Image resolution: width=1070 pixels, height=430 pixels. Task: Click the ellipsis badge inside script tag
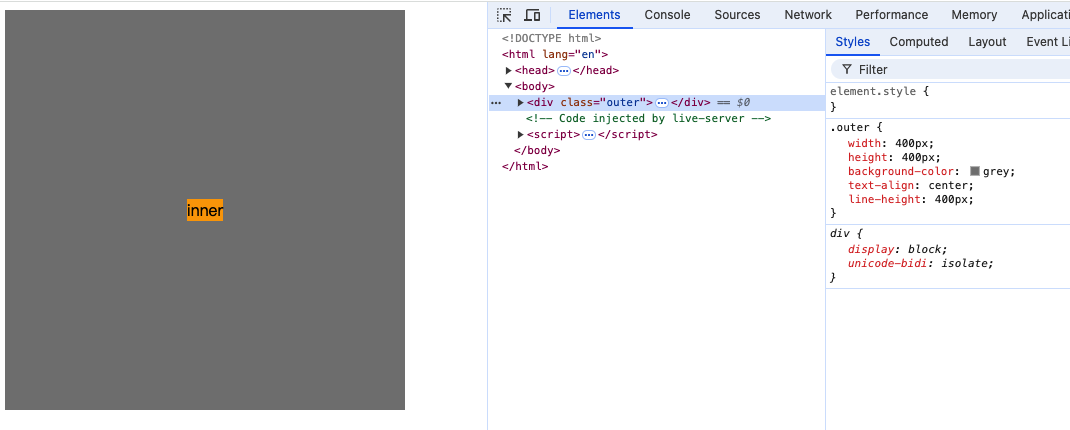[x=589, y=135]
